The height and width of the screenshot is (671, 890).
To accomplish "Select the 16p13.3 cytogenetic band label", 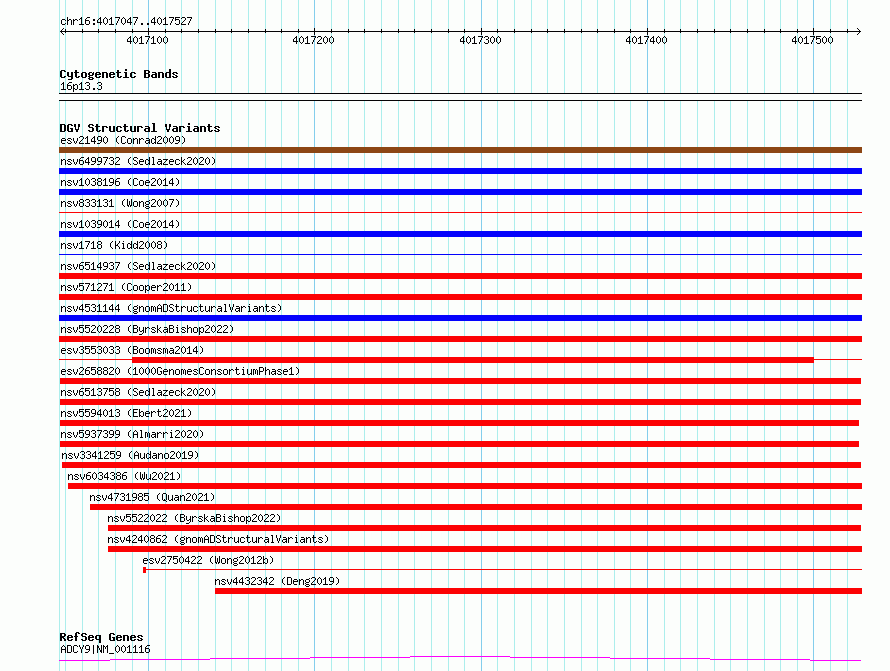I will (x=81, y=86).
